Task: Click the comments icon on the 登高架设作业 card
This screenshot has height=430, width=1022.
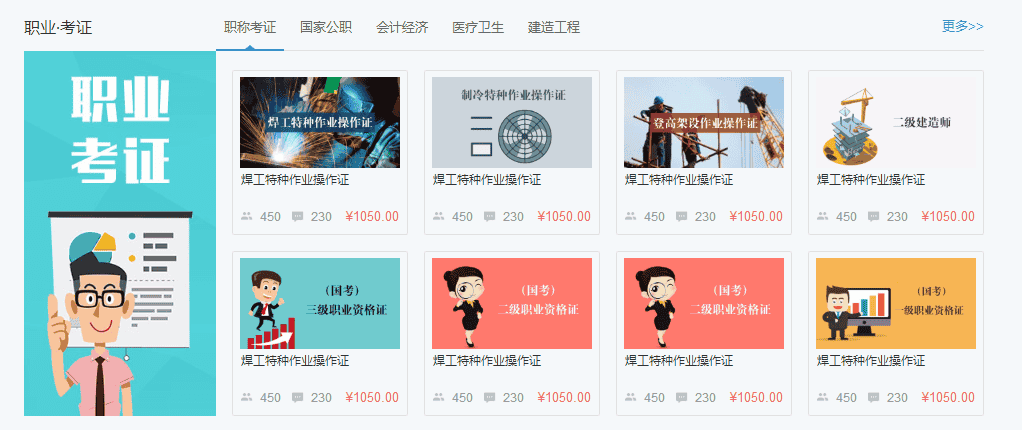Action: pos(682,216)
